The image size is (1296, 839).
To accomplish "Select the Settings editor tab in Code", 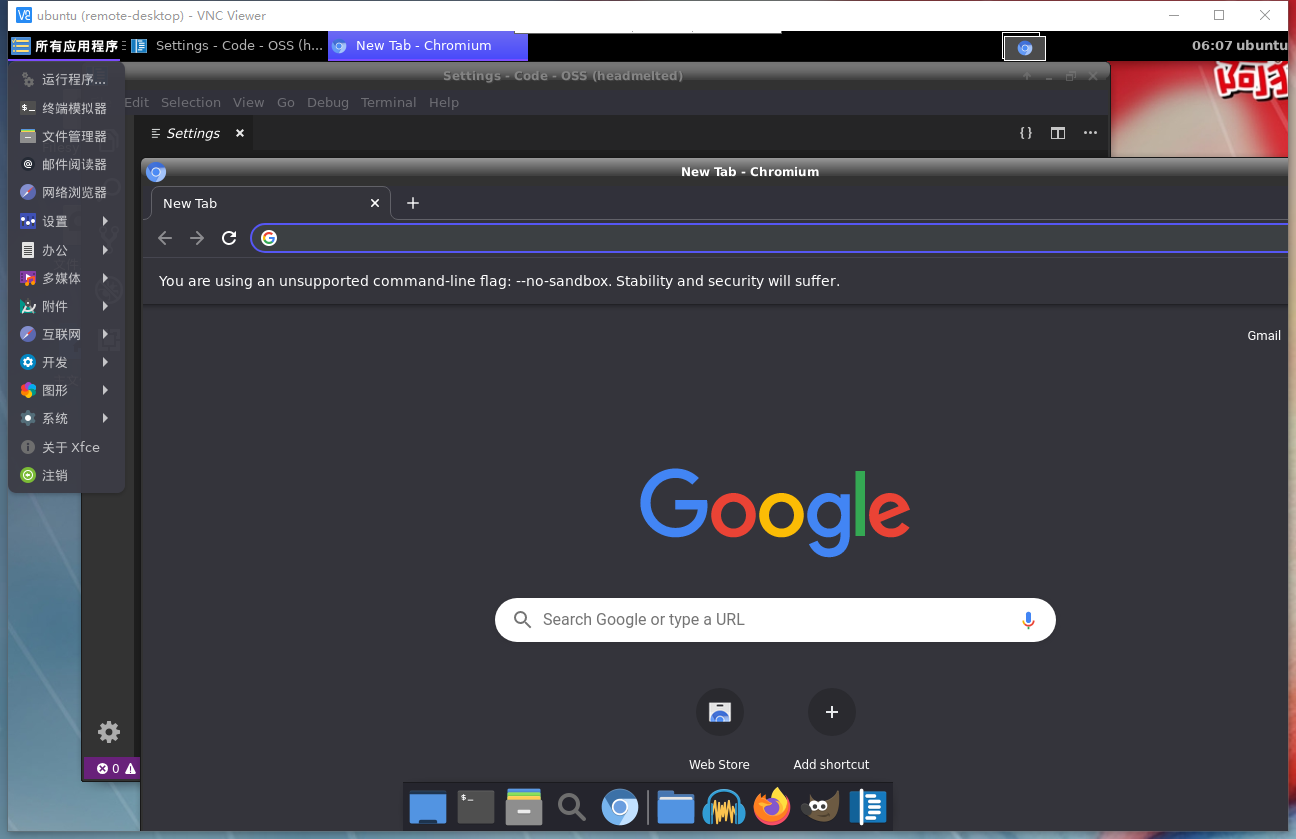I will pos(195,133).
